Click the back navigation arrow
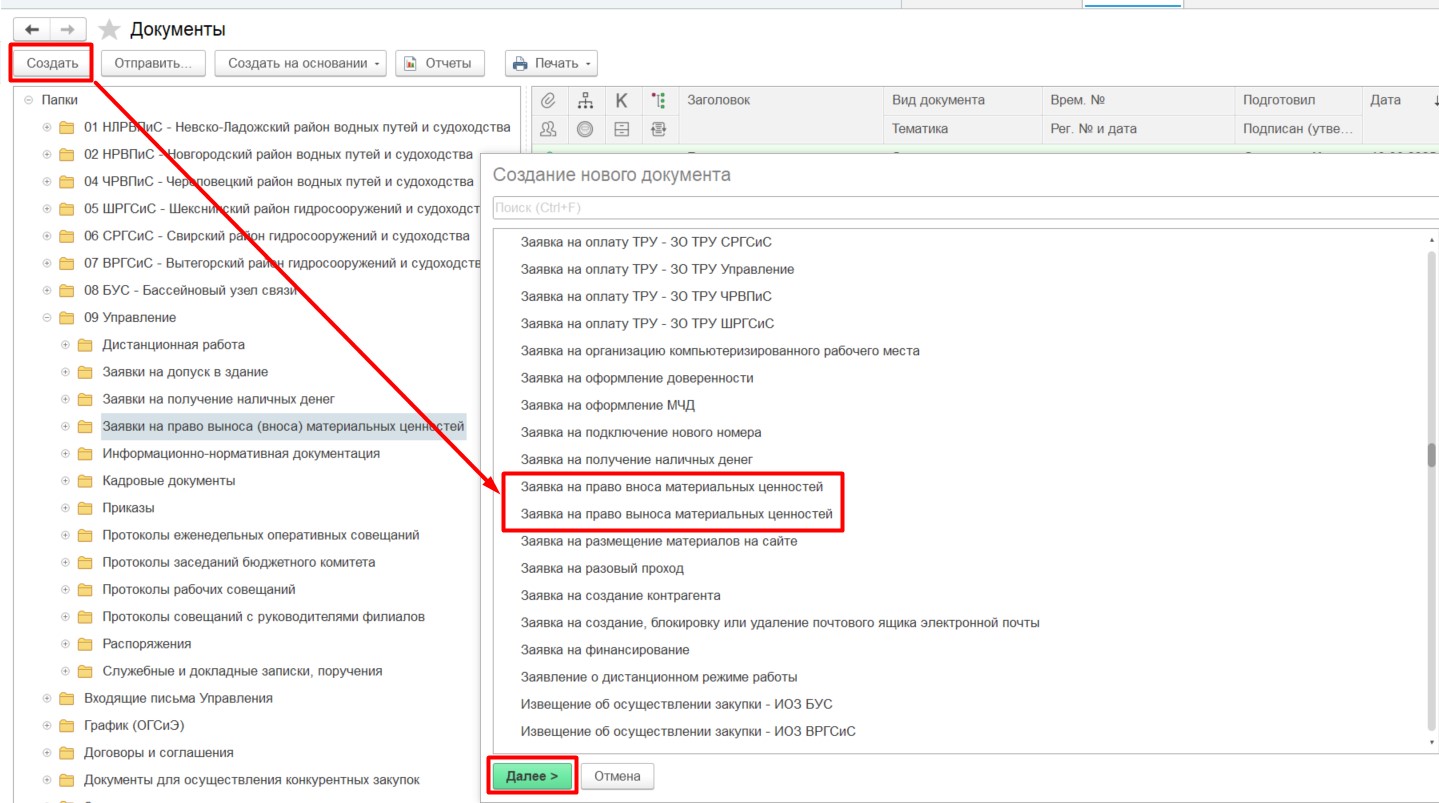Screen dimensions: 1439x803 (x=31, y=30)
